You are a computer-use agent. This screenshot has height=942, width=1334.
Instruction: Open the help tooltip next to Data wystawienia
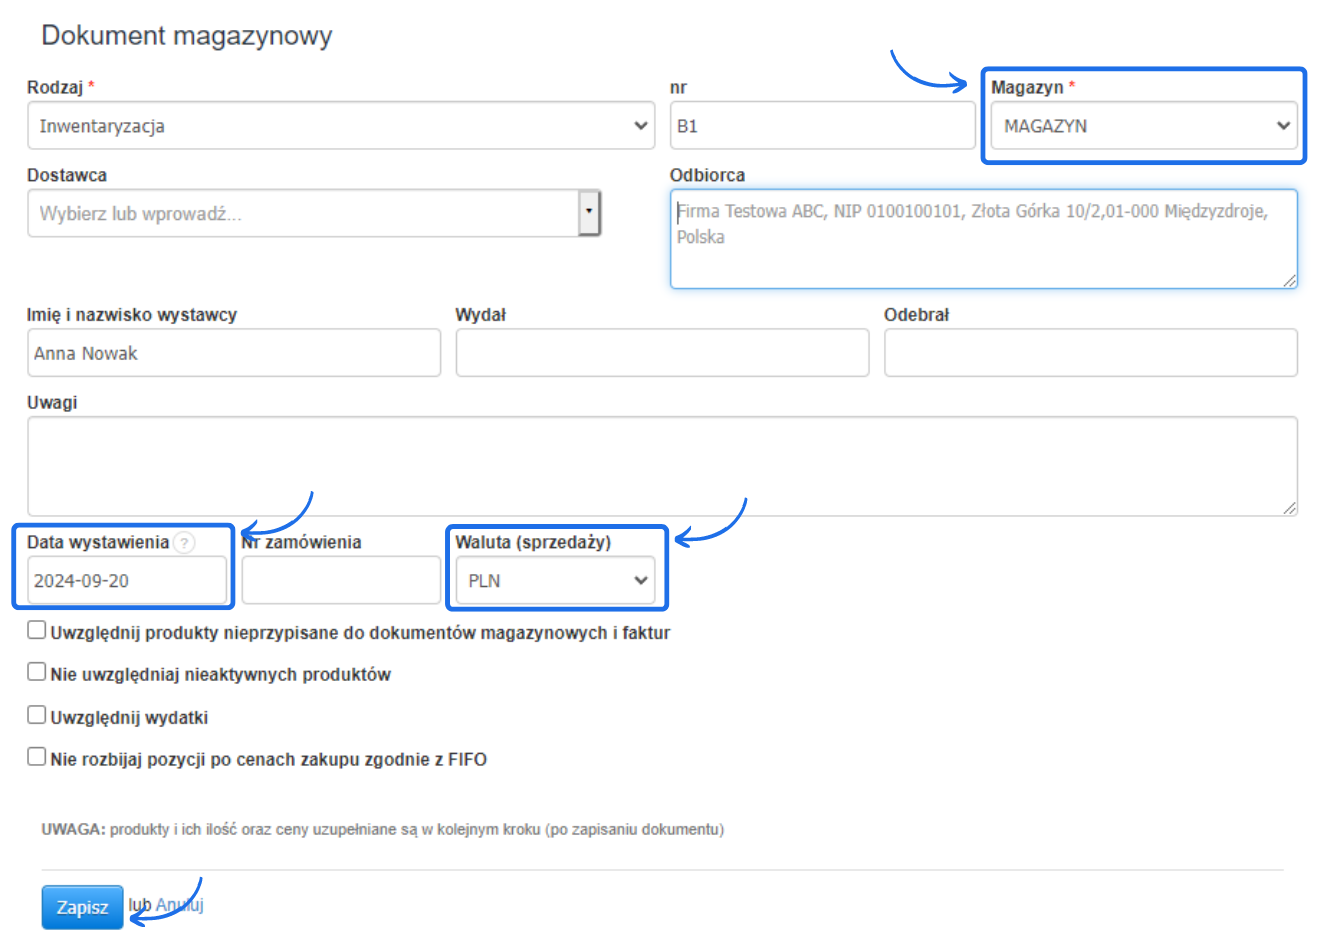pos(184,541)
